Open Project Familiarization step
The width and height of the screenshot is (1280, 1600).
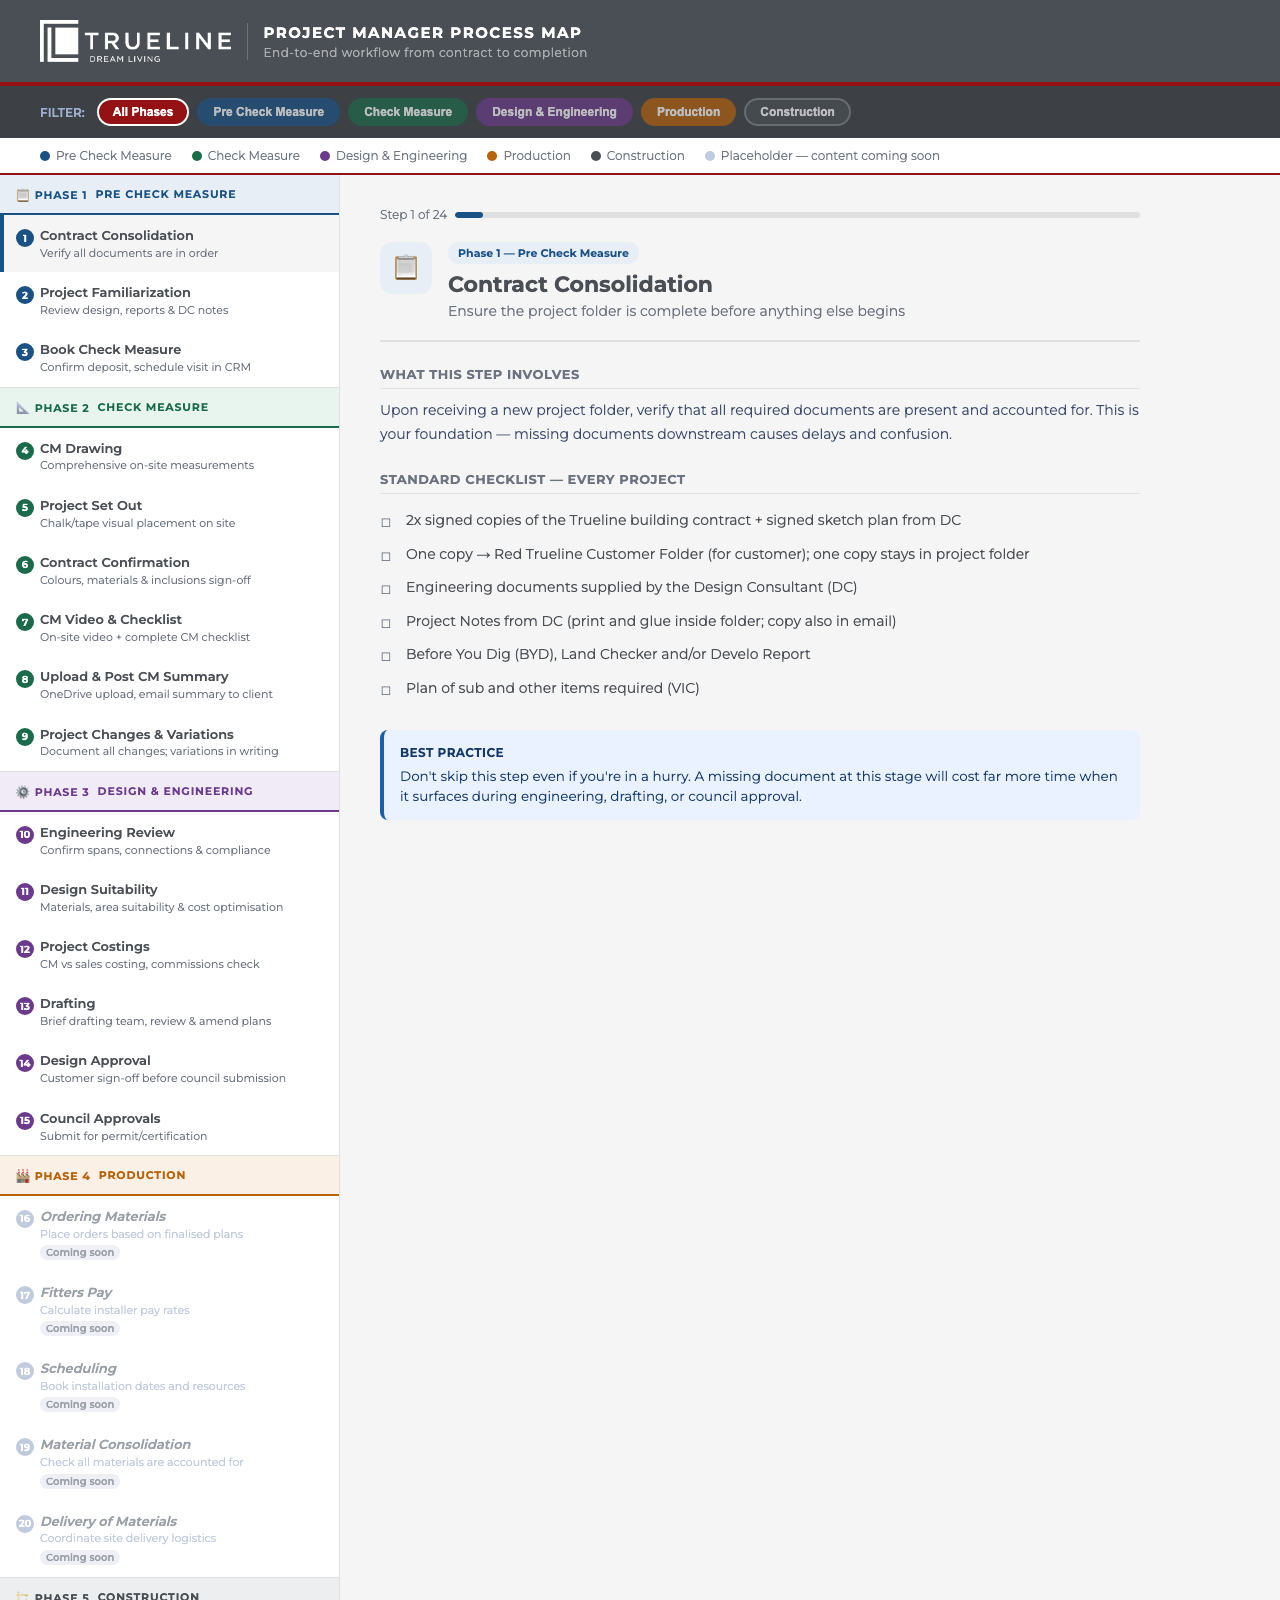pyautogui.click(x=169, y=301)
